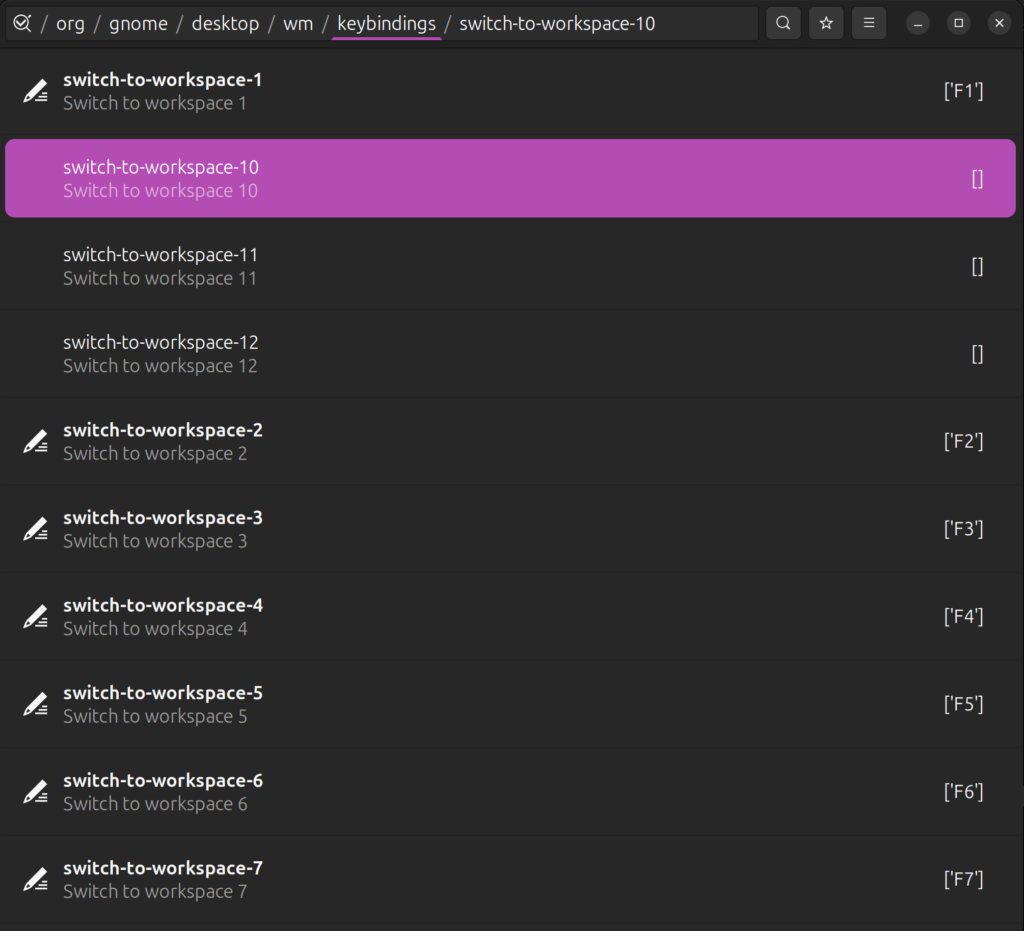Click edited pencil icon for switch-to-workspace-2

36,441
